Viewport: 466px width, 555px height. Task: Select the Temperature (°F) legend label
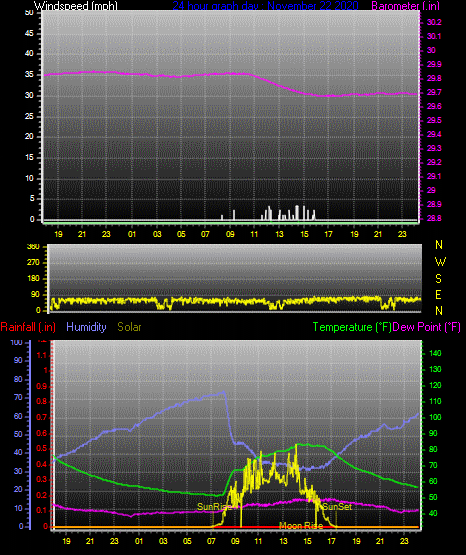pyautogui.click(x=352, y=327)
